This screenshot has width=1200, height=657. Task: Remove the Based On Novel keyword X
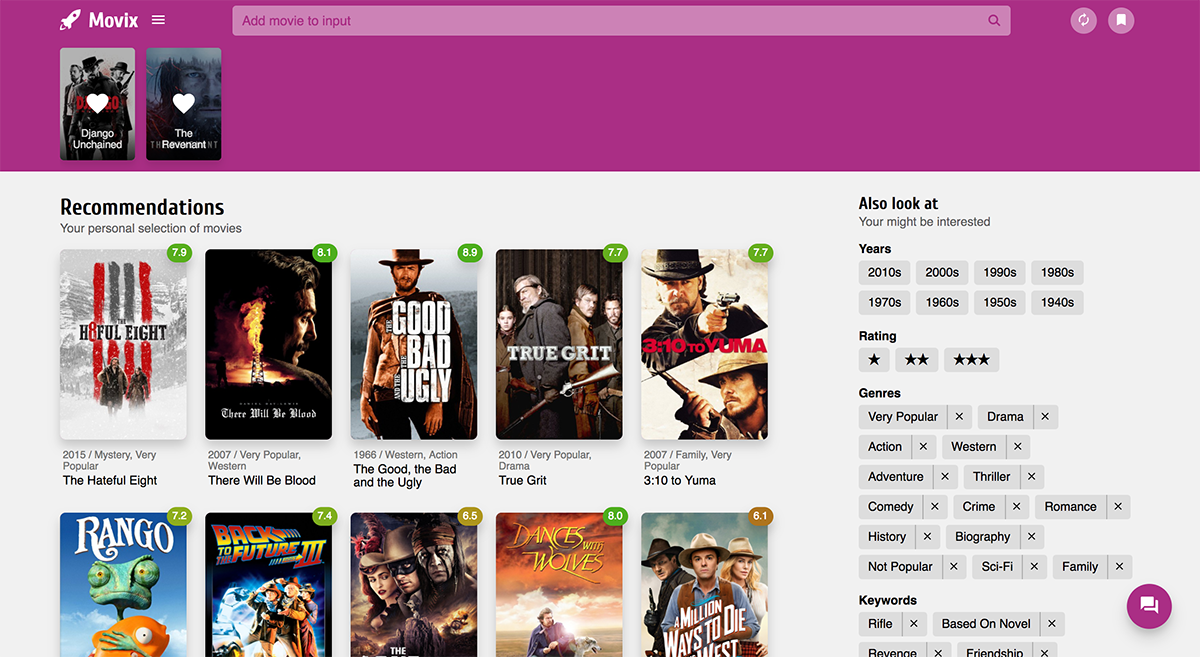1052,624
